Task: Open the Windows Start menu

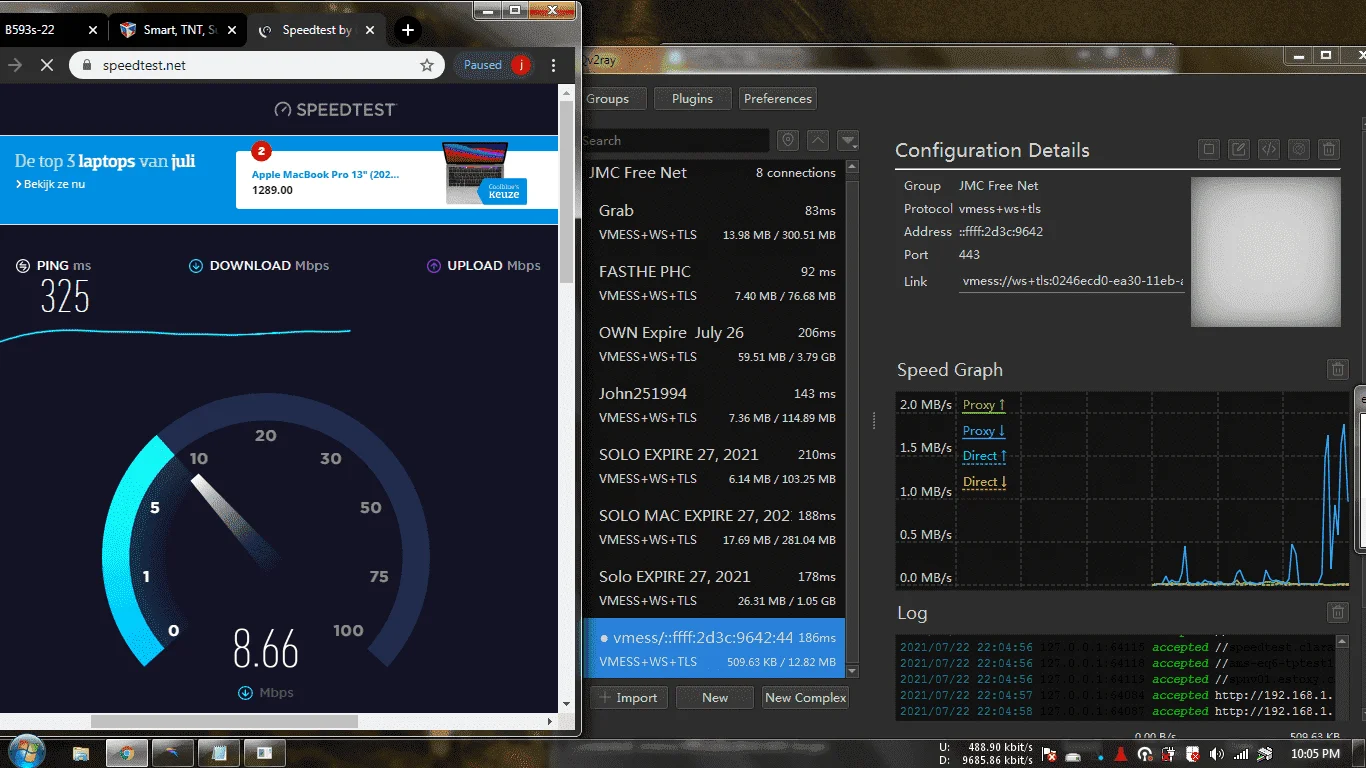Action: (25, 752)
